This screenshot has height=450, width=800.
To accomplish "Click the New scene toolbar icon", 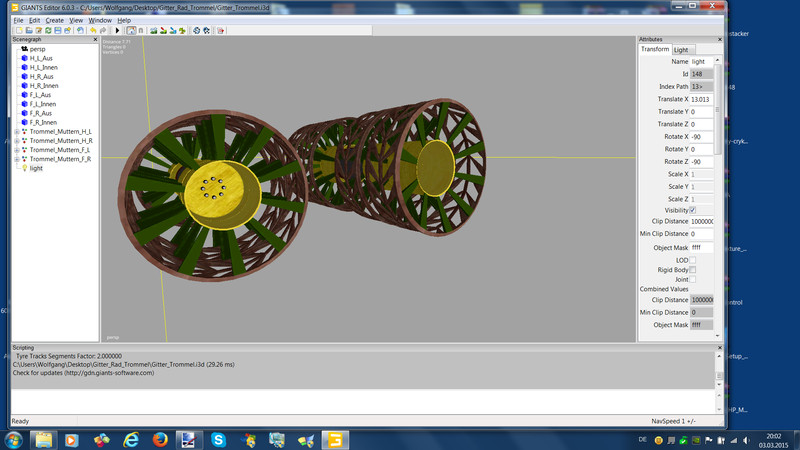I will pos(18,31).
